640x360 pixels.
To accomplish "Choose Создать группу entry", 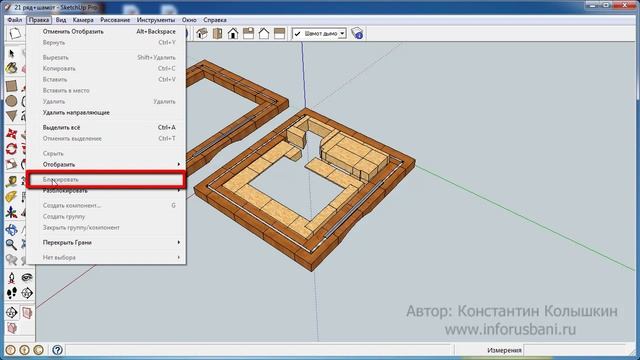I will pyautogui.click(x=106, y=216).
